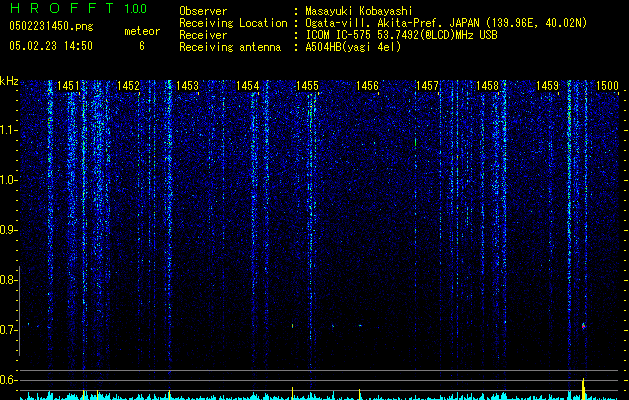Select the filename 0502231450.png
Viewport: 629px width, 400px height.
[x=51, y=26]
